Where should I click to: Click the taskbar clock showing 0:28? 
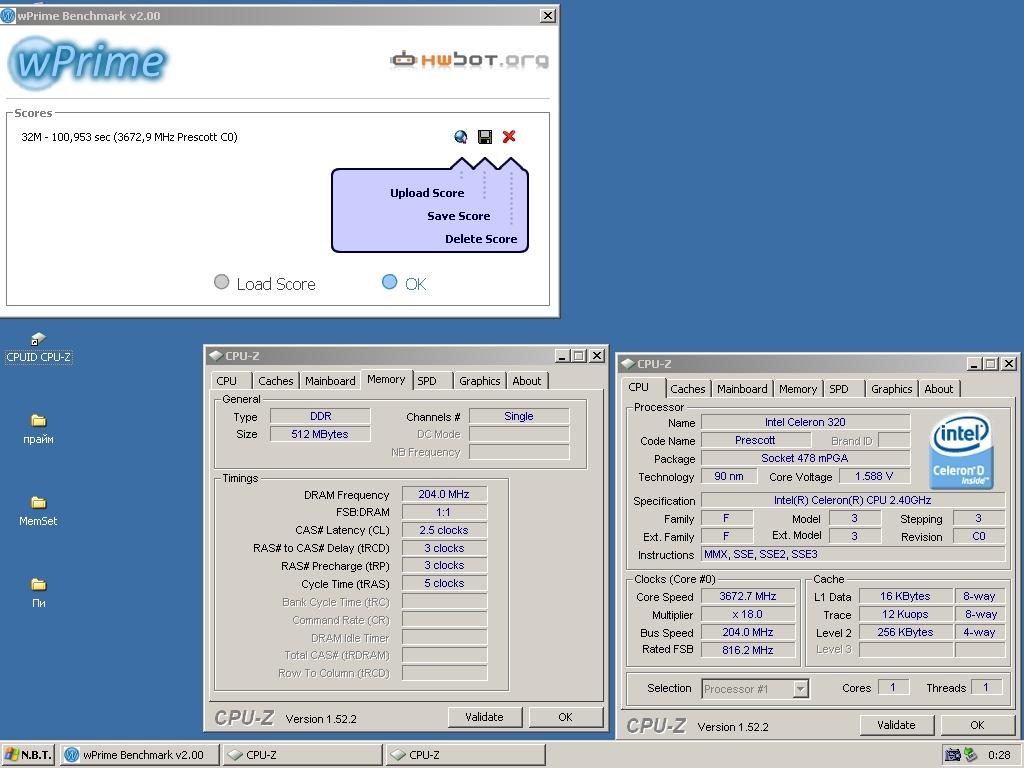pos(999,755)
